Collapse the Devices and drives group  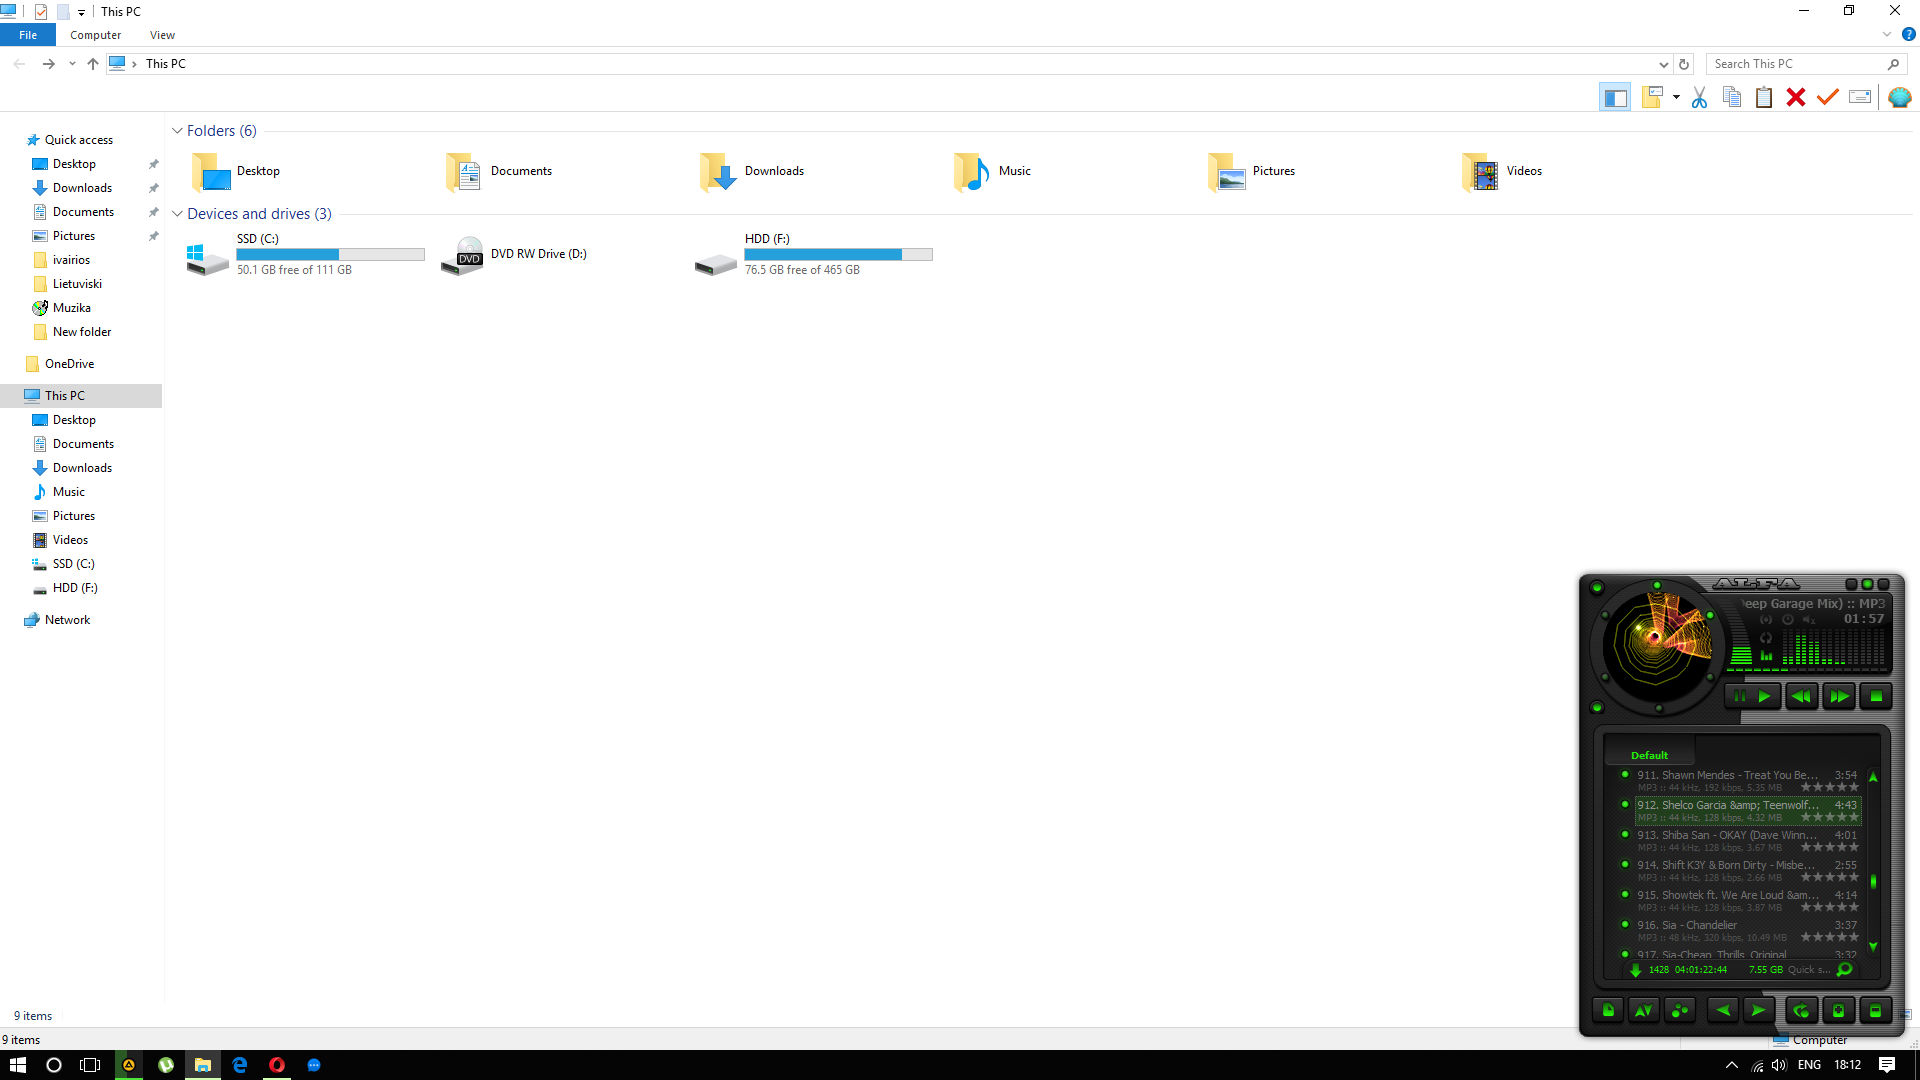coord(177,214)
